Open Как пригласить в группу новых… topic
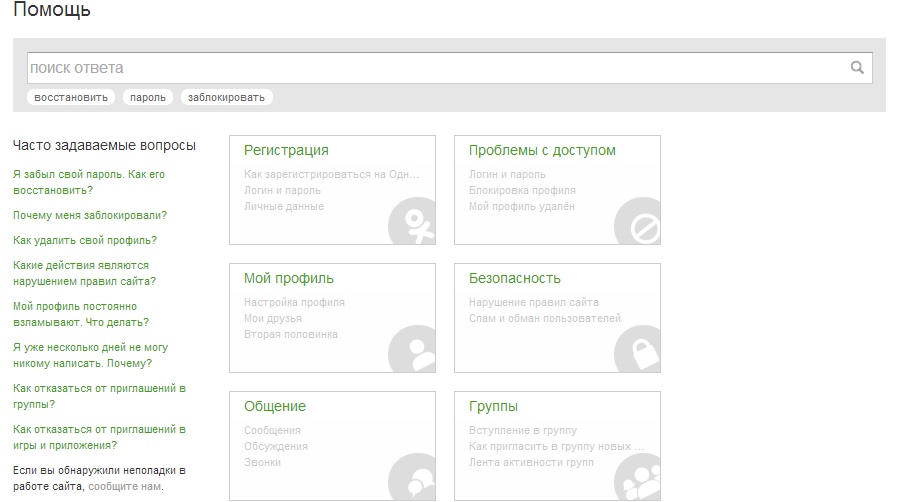 pyautogui.click(x=557, y=446)
